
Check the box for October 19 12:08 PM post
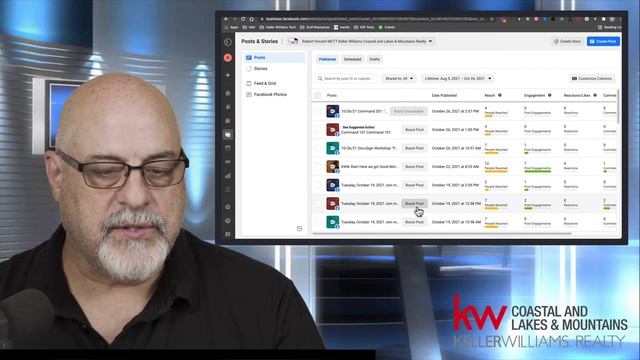point(318,203)
